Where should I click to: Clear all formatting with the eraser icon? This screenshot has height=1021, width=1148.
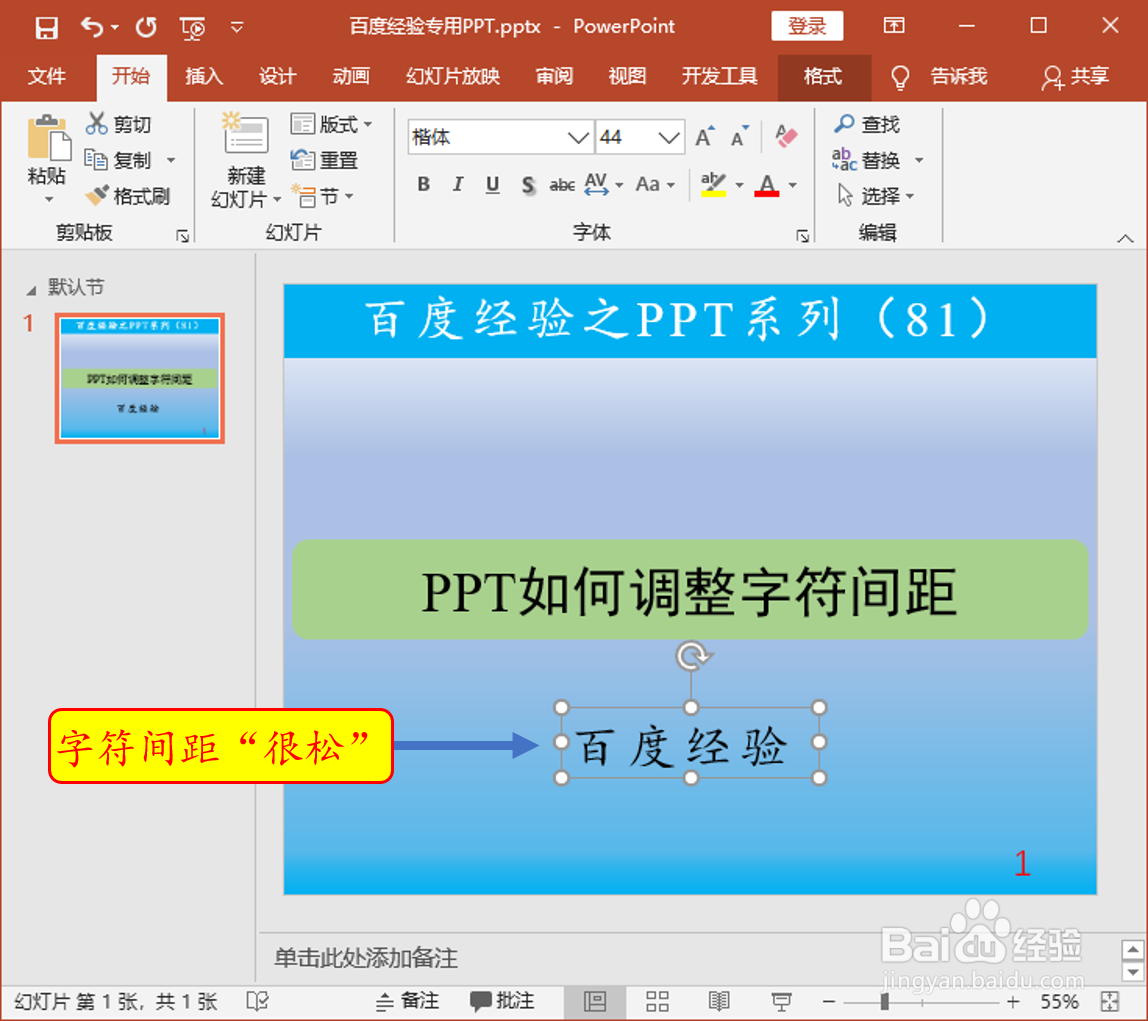[786, 136]
